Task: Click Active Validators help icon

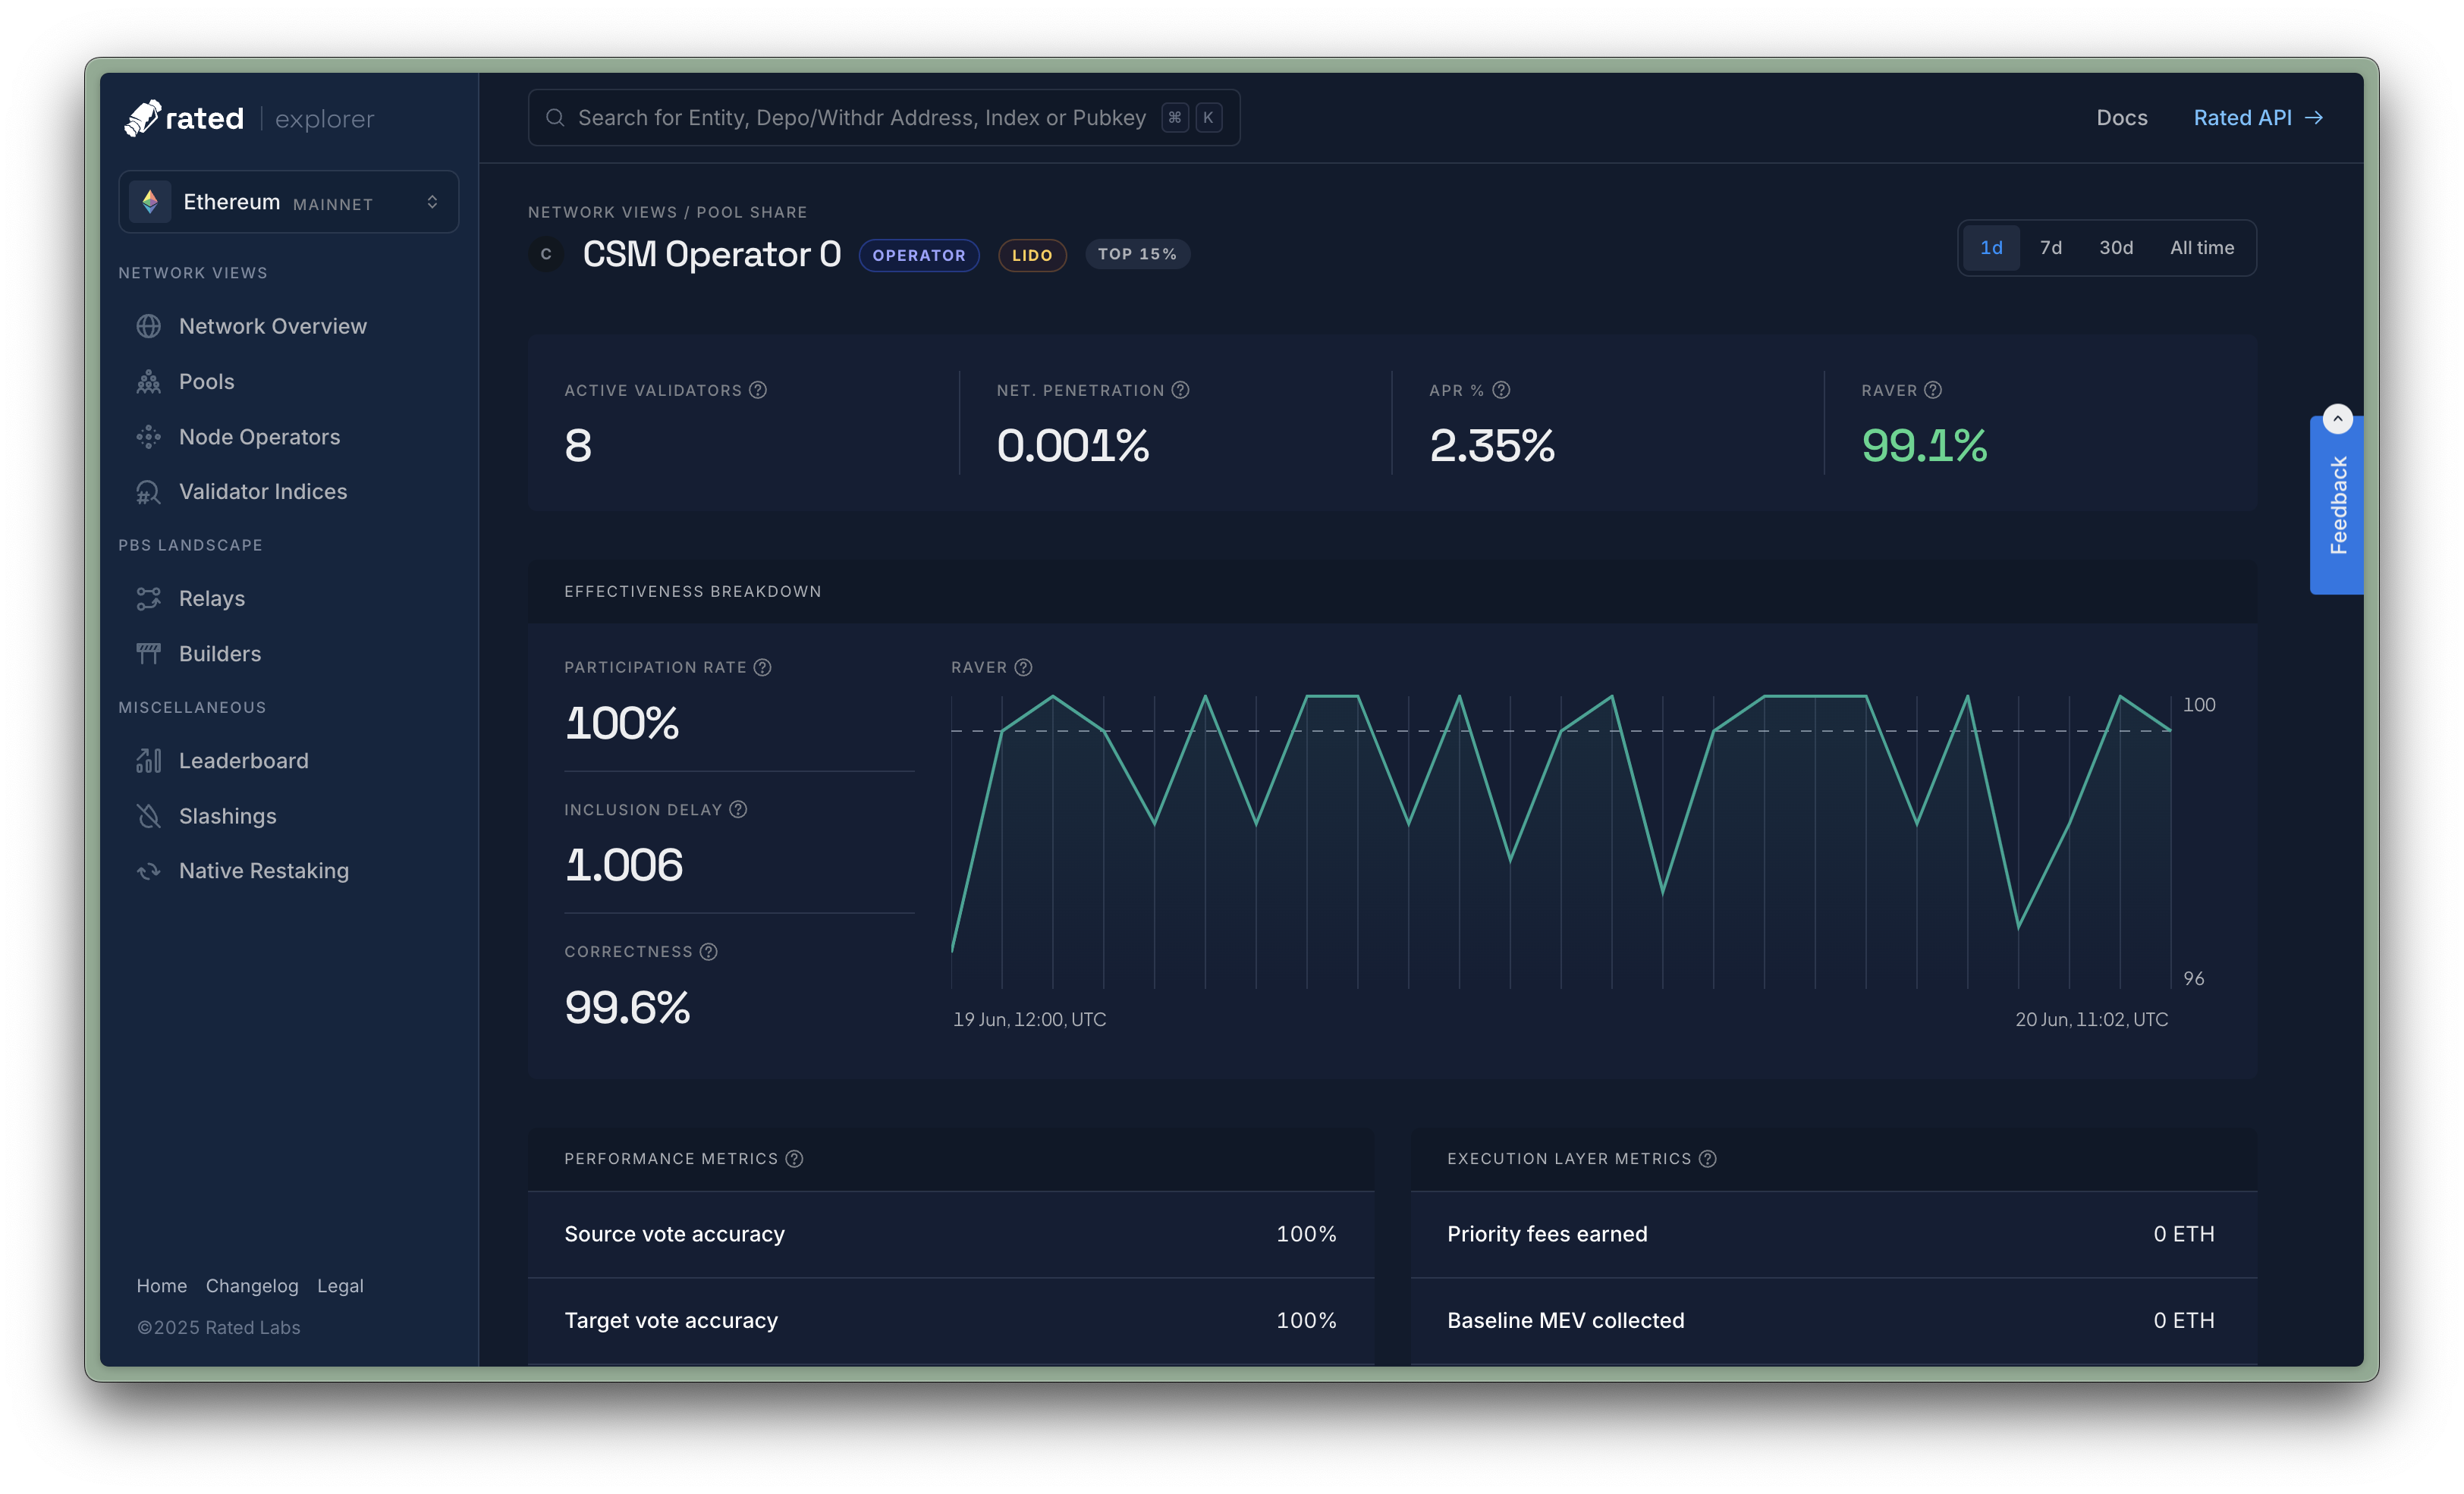Action: [x=758, y=390]
